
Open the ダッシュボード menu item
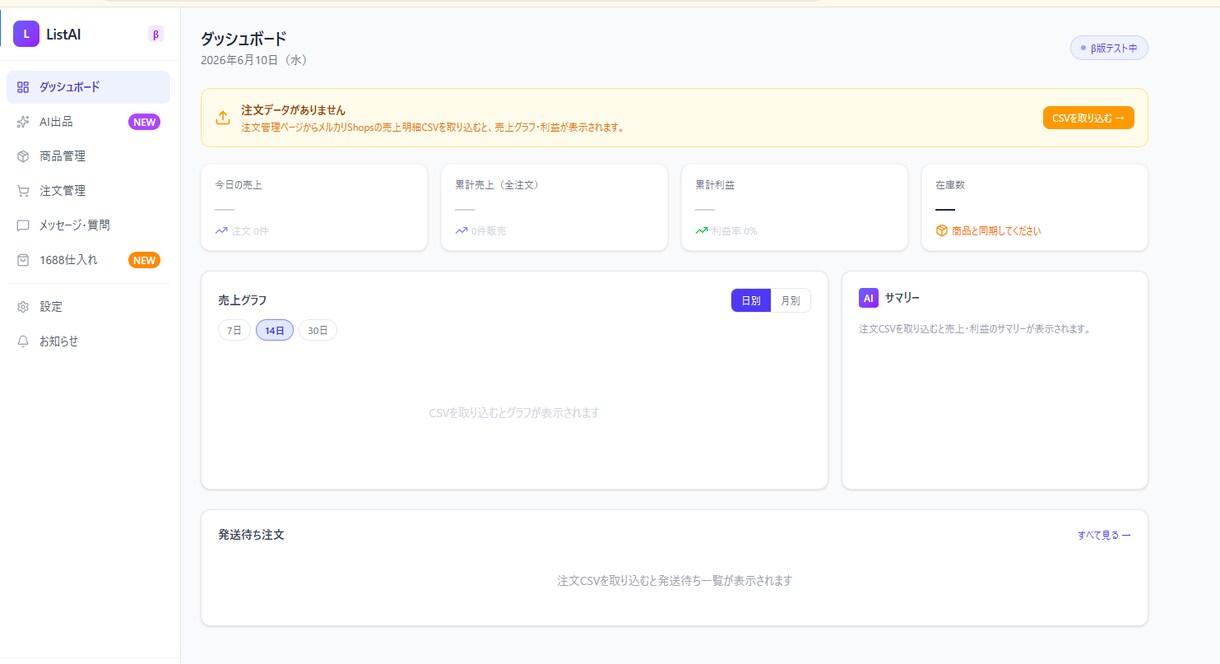tap(88, 87)
